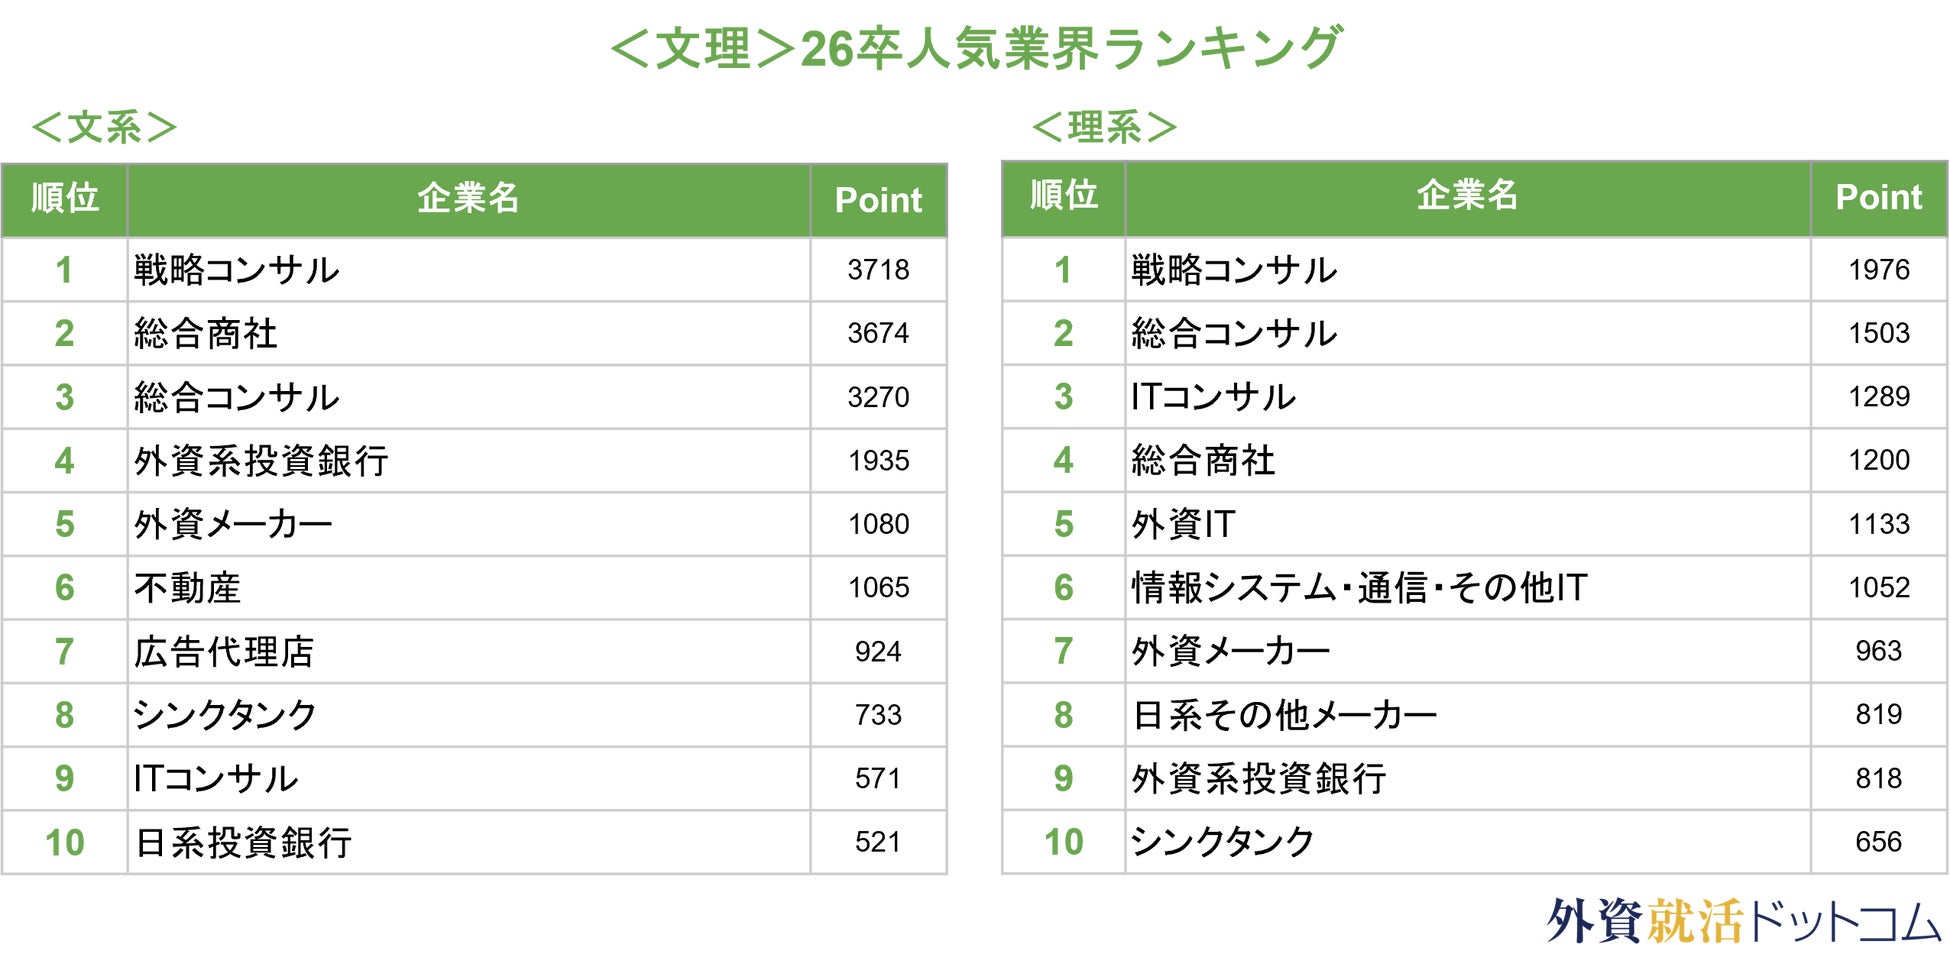Viewport: 1950px width, 954px height.
Task: Click 外資IT in the 理系 ranking
Action: pyautogui.click(x=1183, y=524)
